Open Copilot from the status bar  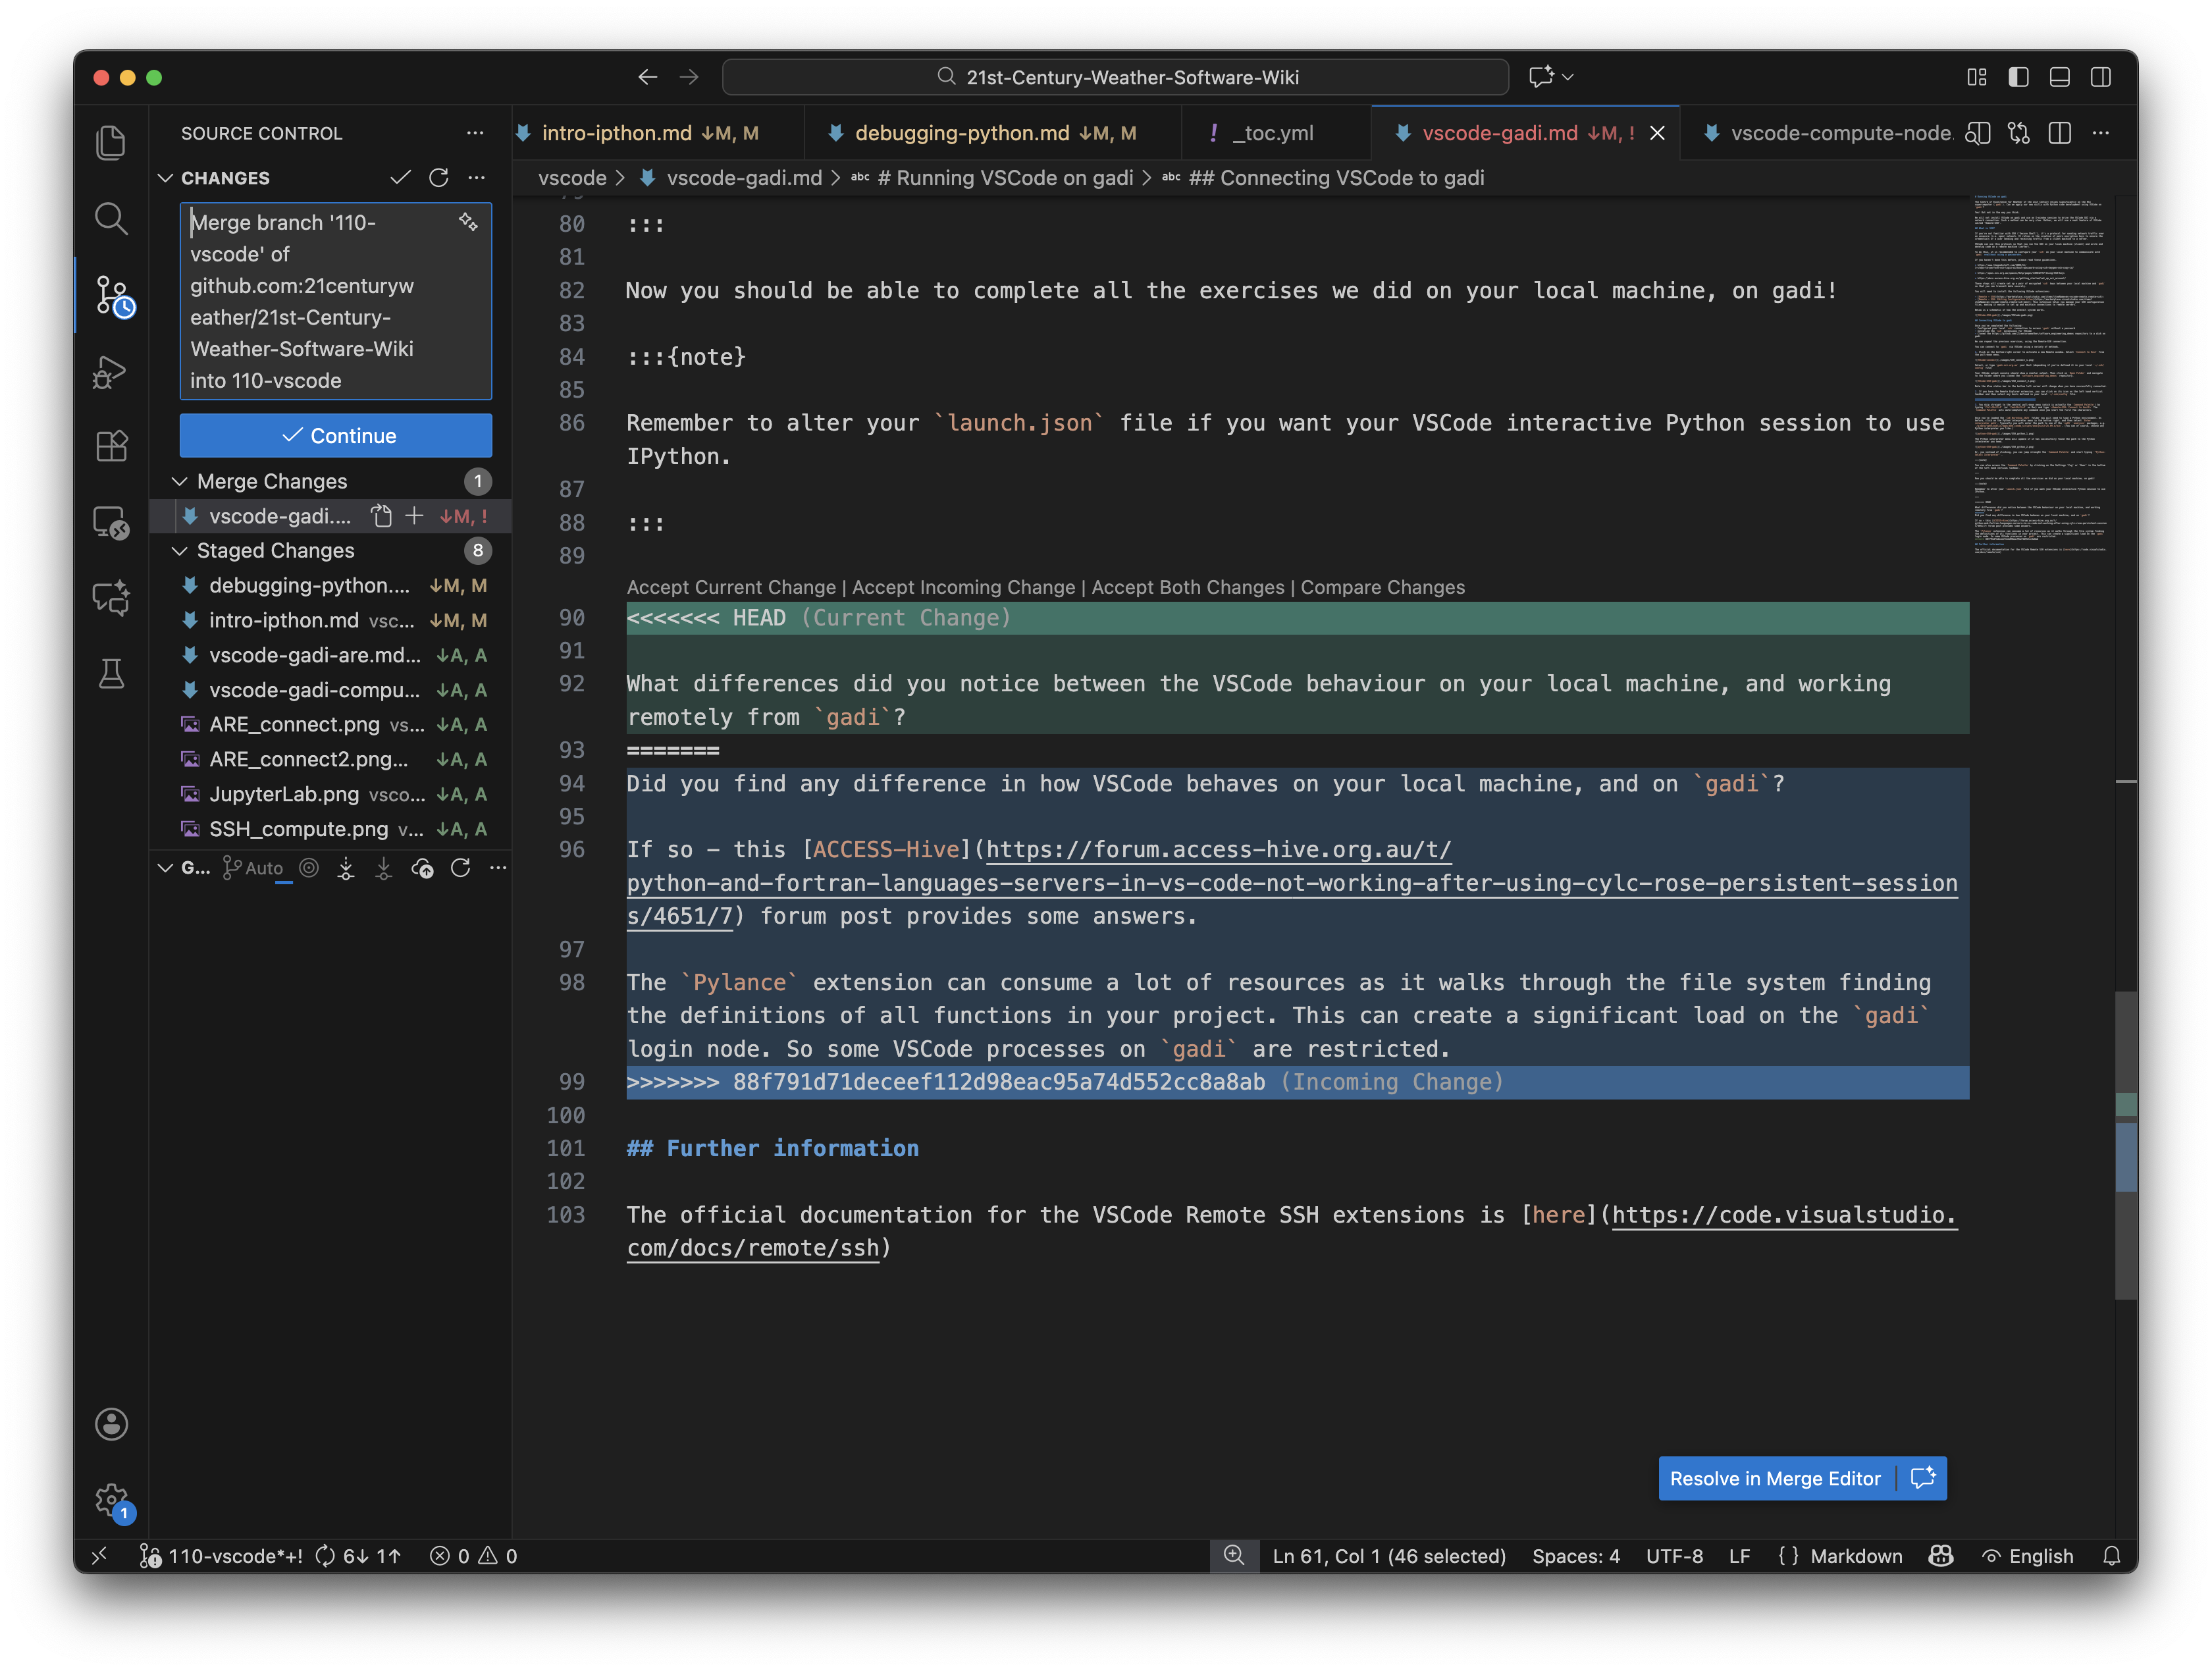click(x=1941, y=1556)
